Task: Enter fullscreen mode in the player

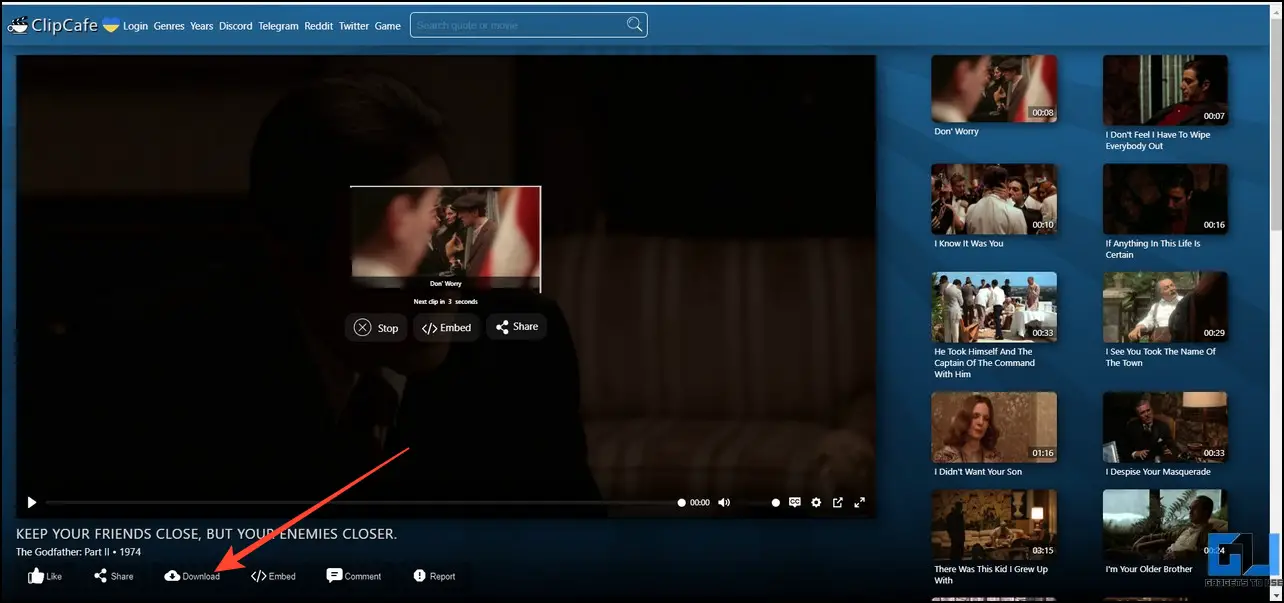Action: 859,502
